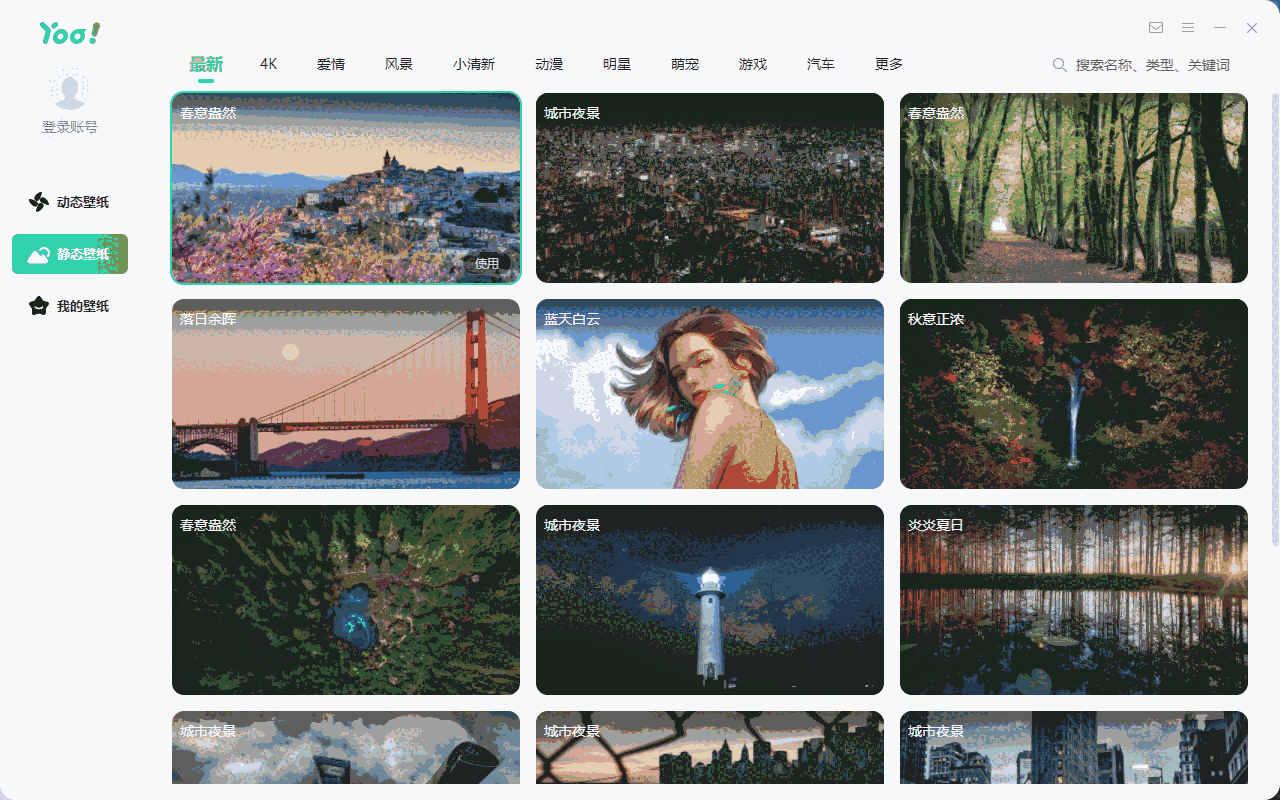Open the 风景 category tab
The height and width of the screenshot is (800, 1280).
point(399,64)
